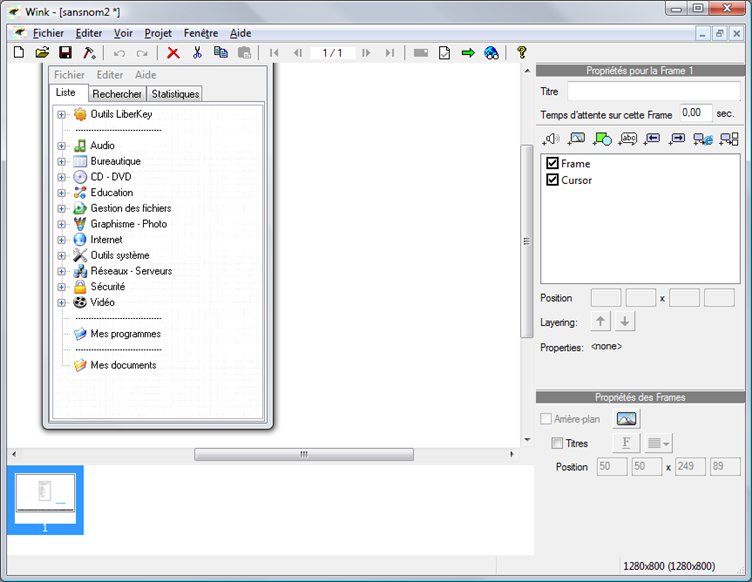Click the layering up arrow button
The height and width of the screenshot is (582, 752).
coord(600,322)
